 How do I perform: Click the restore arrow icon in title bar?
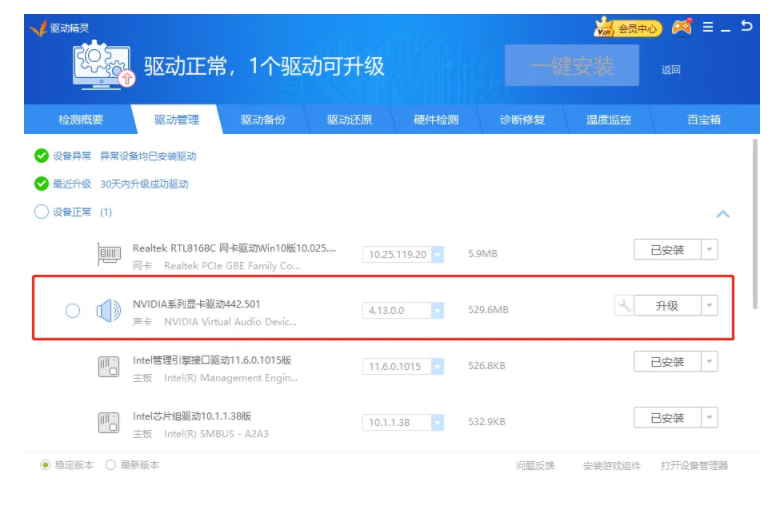point(746,26)
